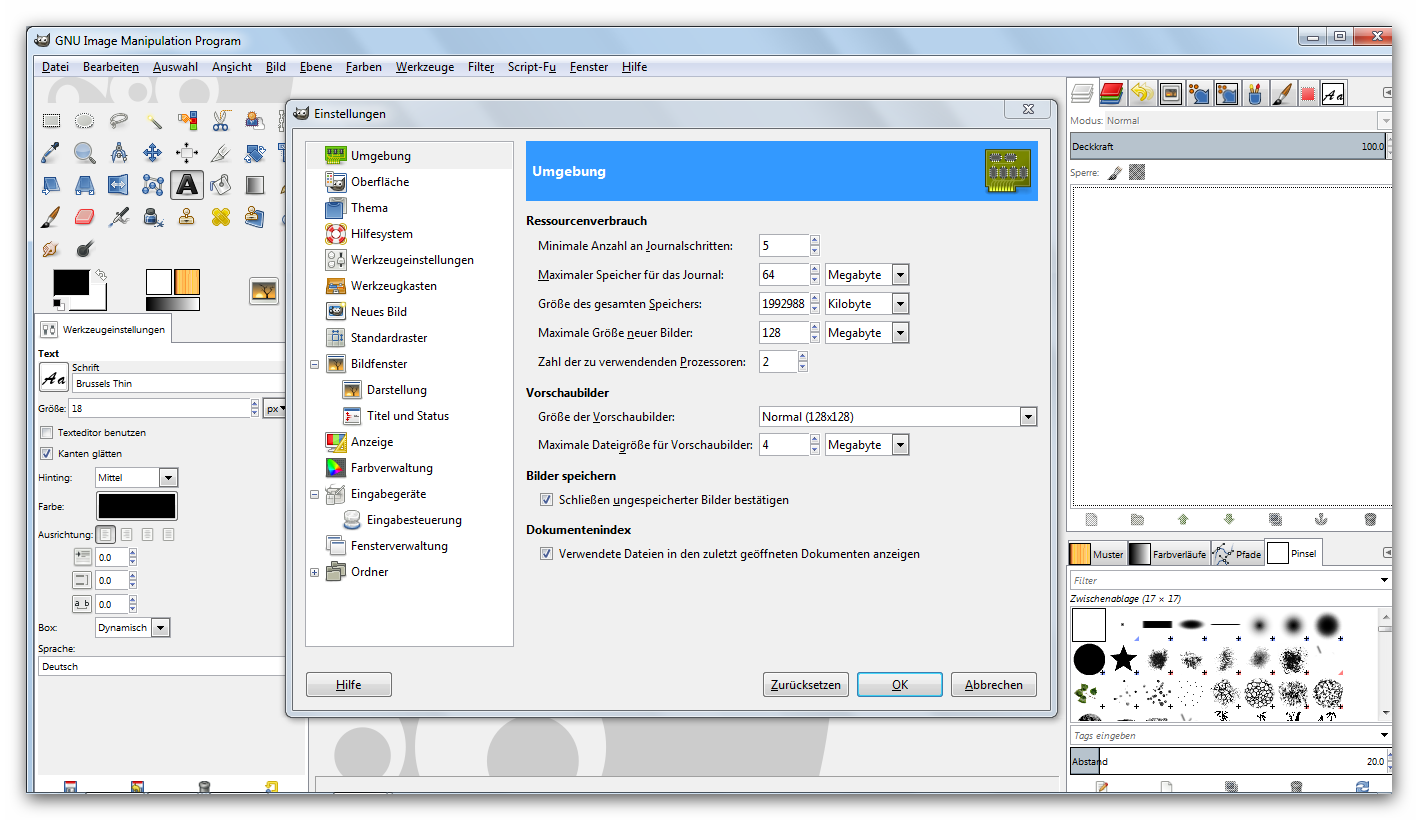Viewport: 1418px width, 820px height.
Task: Select the Text tool with letter A
Action: 187,185
